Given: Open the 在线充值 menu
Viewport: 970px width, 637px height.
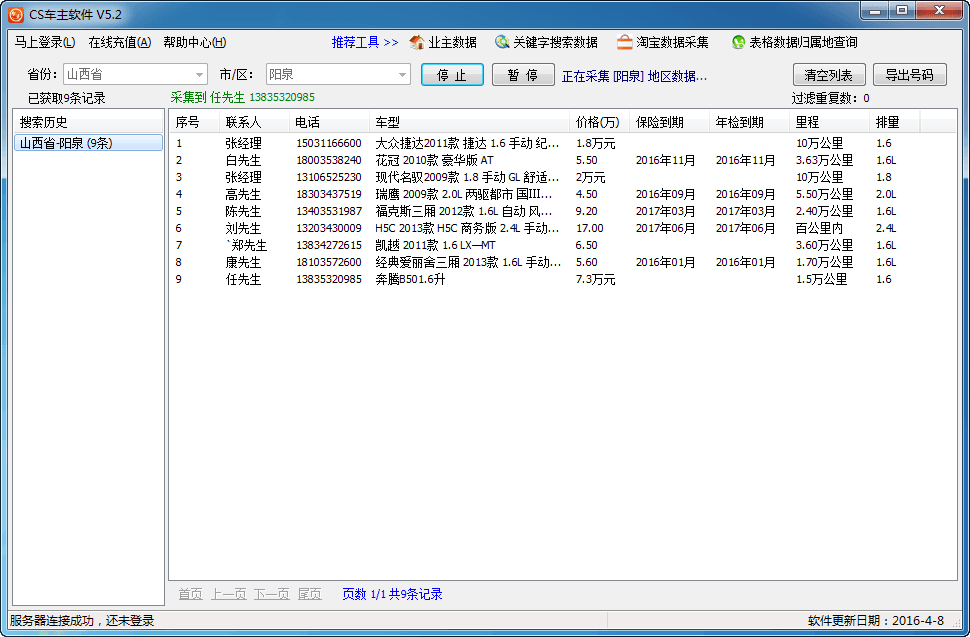Looking at the screenshot, I should [120, 43].
